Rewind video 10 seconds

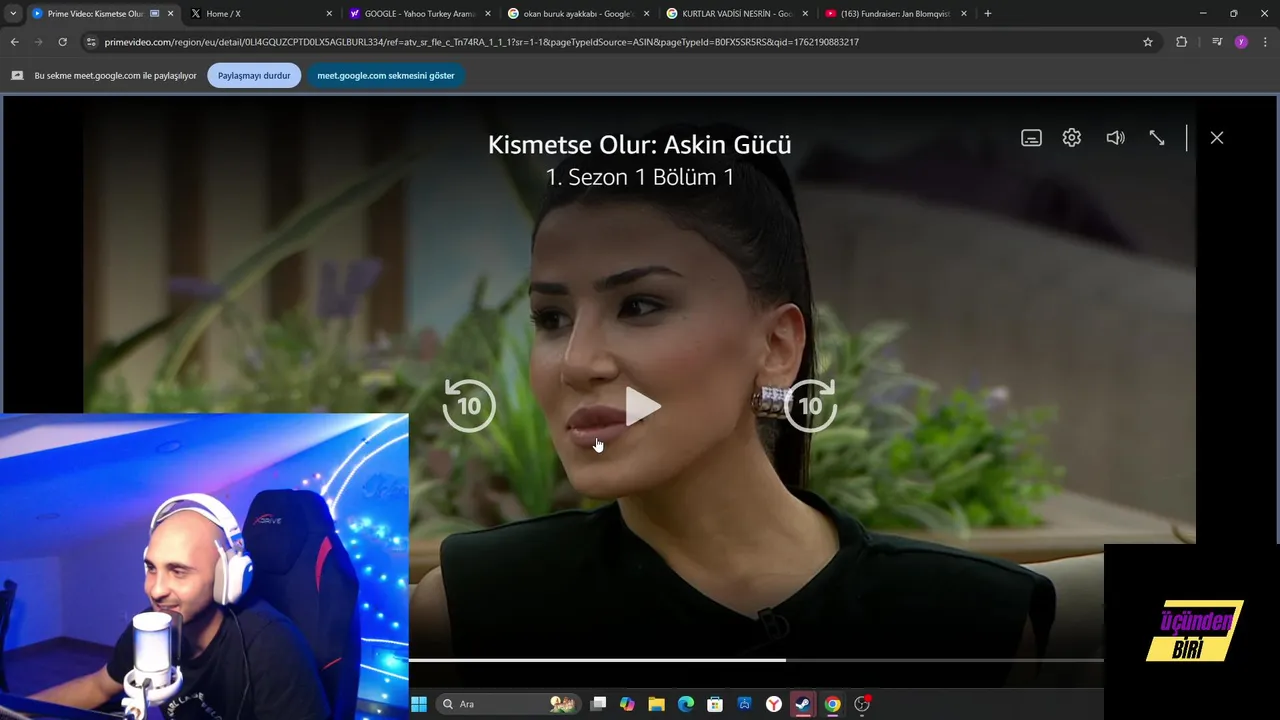(x=469, y=405)
